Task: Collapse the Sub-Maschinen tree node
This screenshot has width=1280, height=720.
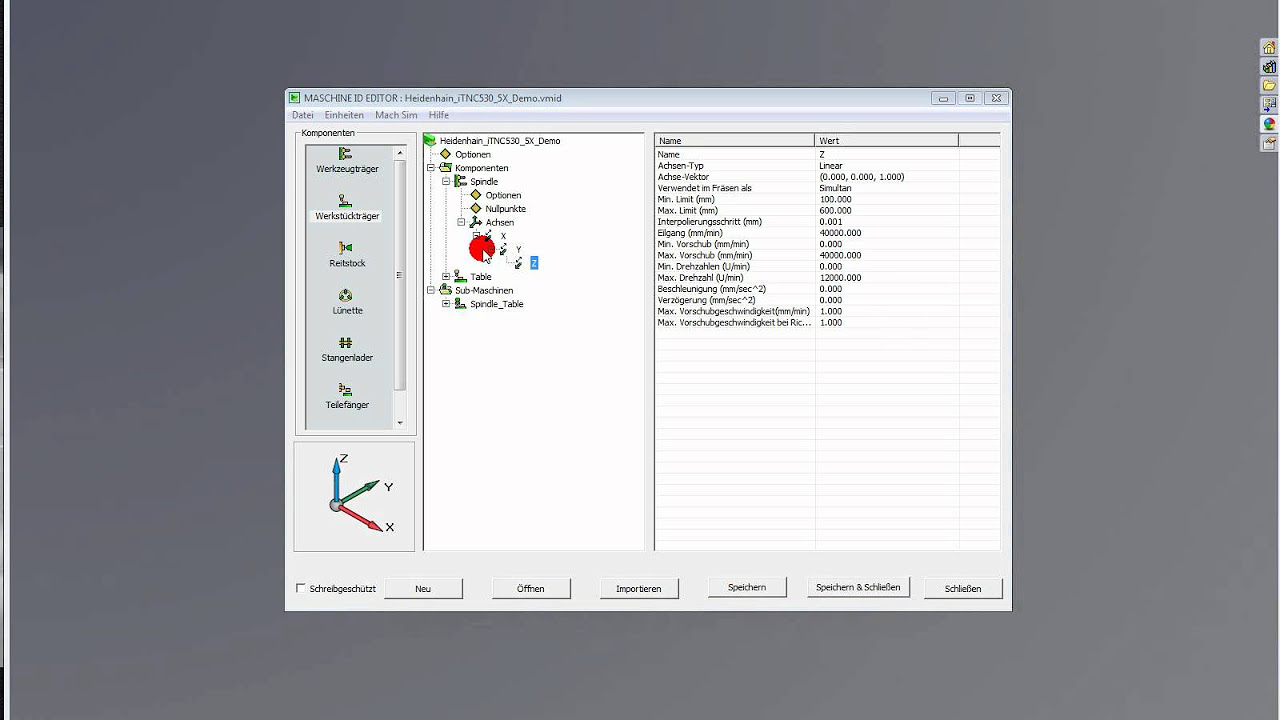Action: [x=431, y=290]
